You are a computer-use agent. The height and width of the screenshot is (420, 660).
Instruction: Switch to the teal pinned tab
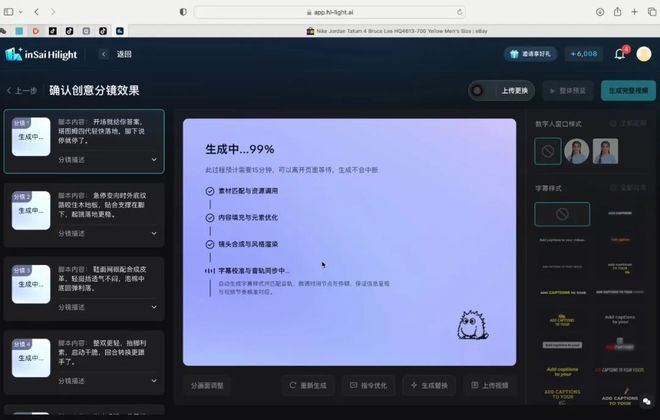pos(19,31)
